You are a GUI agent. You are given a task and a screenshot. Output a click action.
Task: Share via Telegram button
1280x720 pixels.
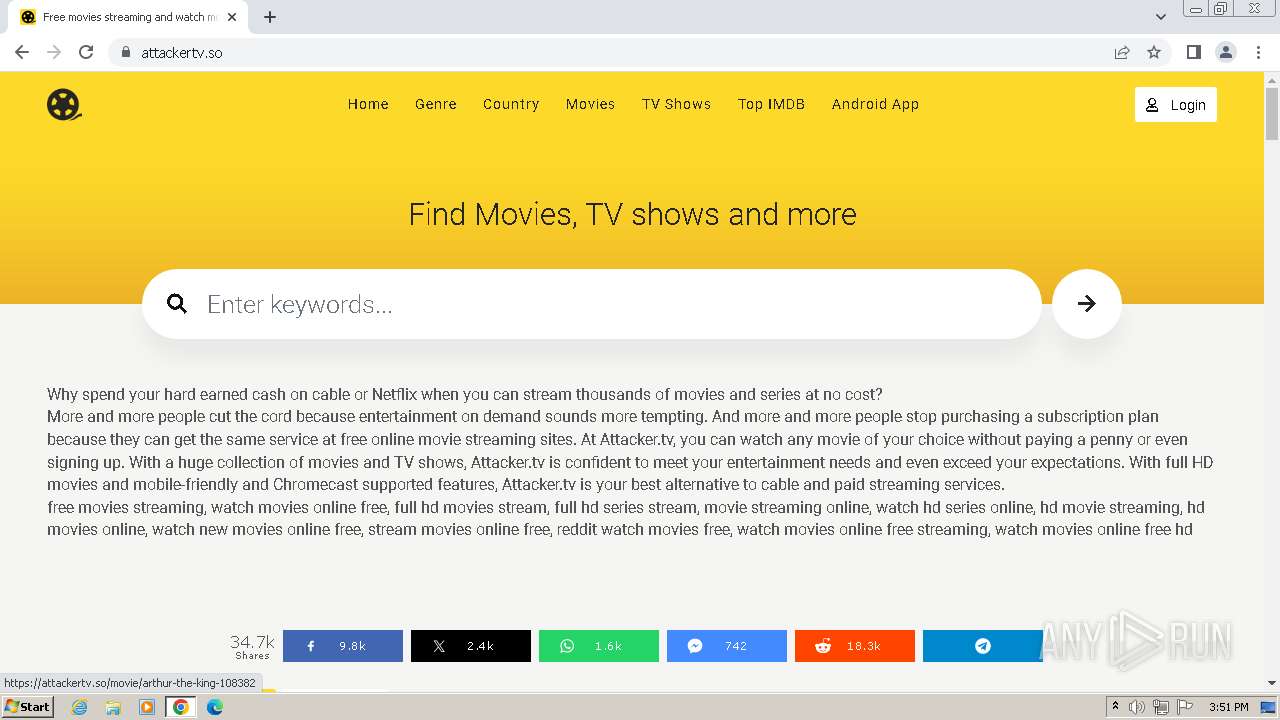983,646
